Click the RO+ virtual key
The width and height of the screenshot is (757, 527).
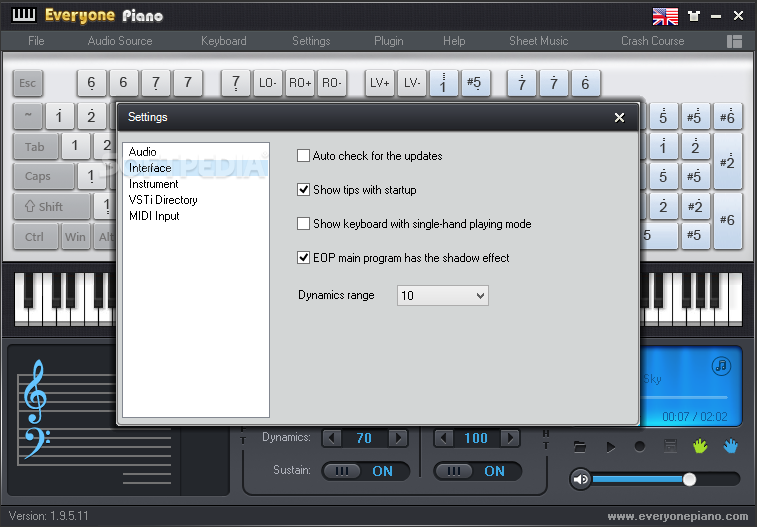coord(300,83)
